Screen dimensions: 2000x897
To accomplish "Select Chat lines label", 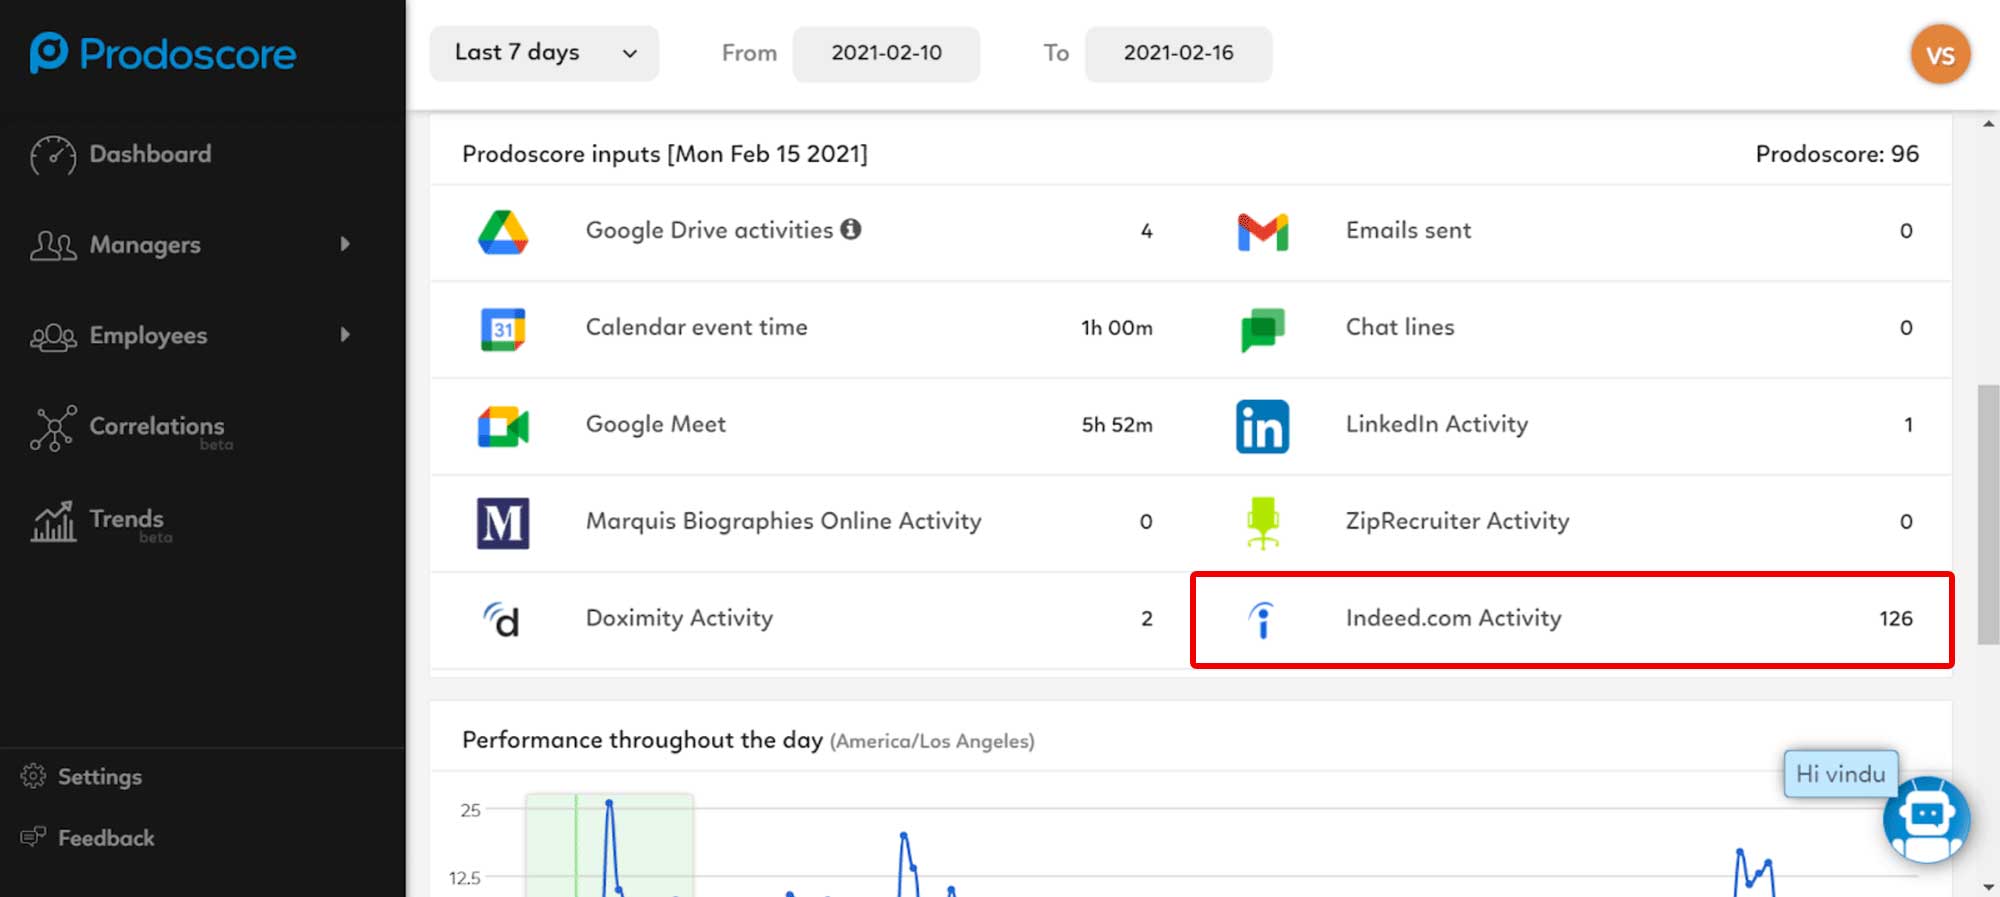I will click(1400, 327).
